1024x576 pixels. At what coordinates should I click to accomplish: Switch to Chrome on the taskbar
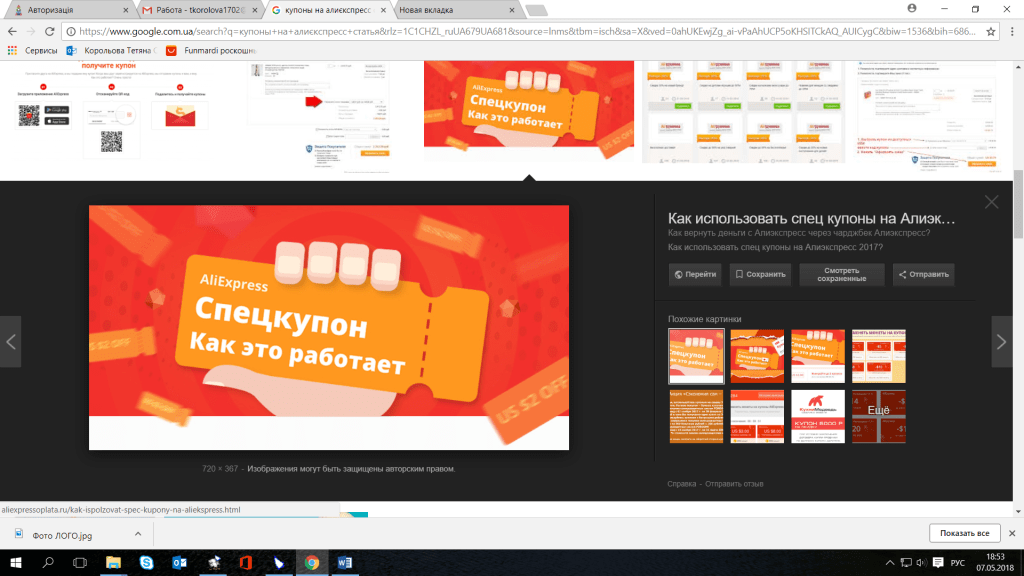point(312,563)
